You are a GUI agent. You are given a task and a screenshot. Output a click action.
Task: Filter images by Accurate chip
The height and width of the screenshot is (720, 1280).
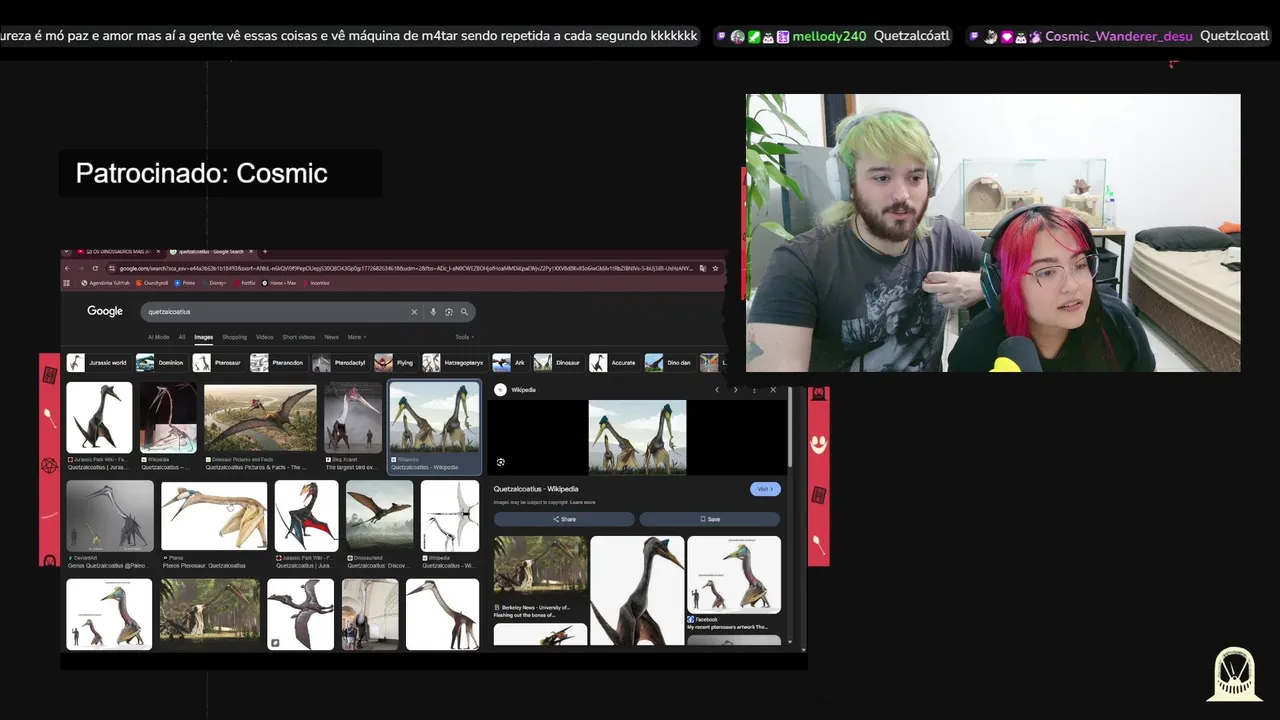tap(613, 363)
